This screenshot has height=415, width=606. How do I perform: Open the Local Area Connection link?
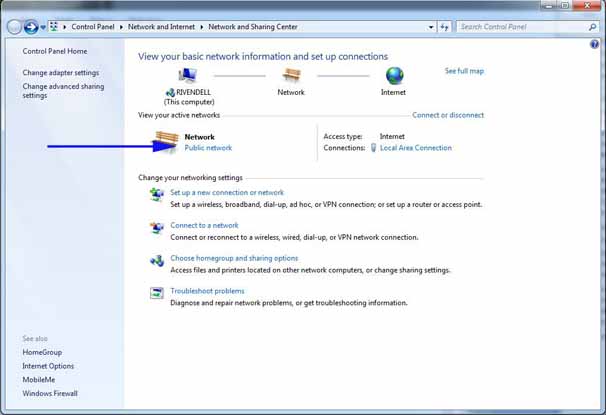click(x=416, y=148)
